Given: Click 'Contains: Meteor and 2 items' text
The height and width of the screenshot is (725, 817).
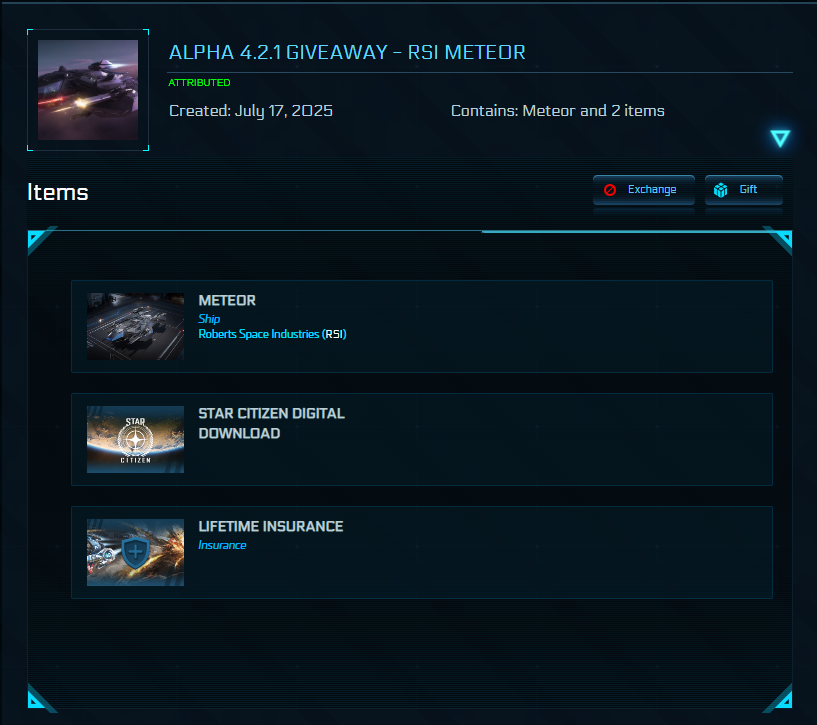Looking at the screenshot, I should pos(558,110).
